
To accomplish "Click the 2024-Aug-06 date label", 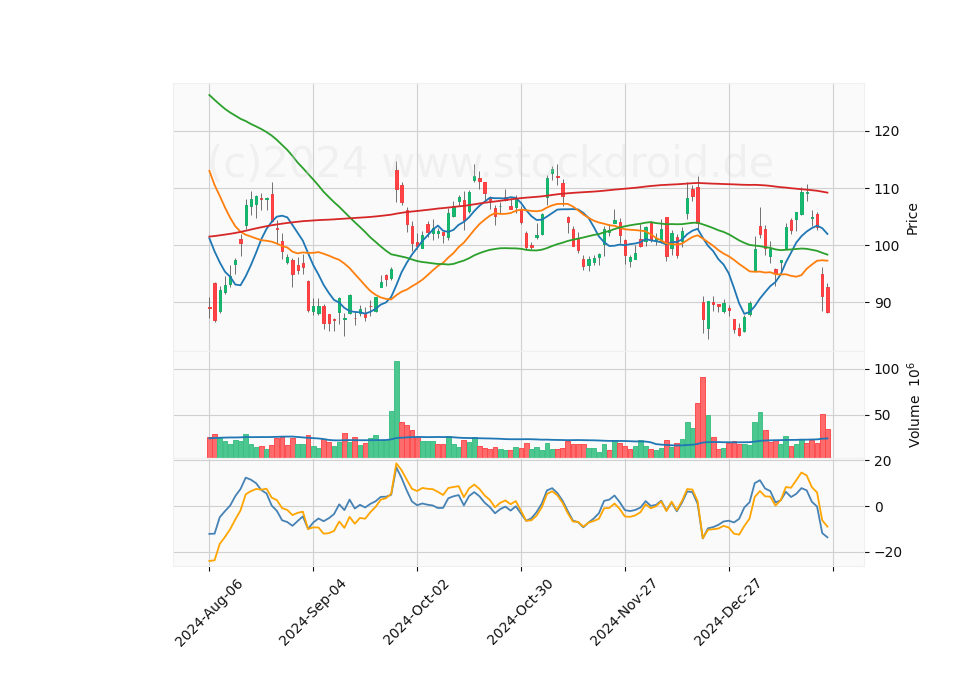I will tap(208, 612).
